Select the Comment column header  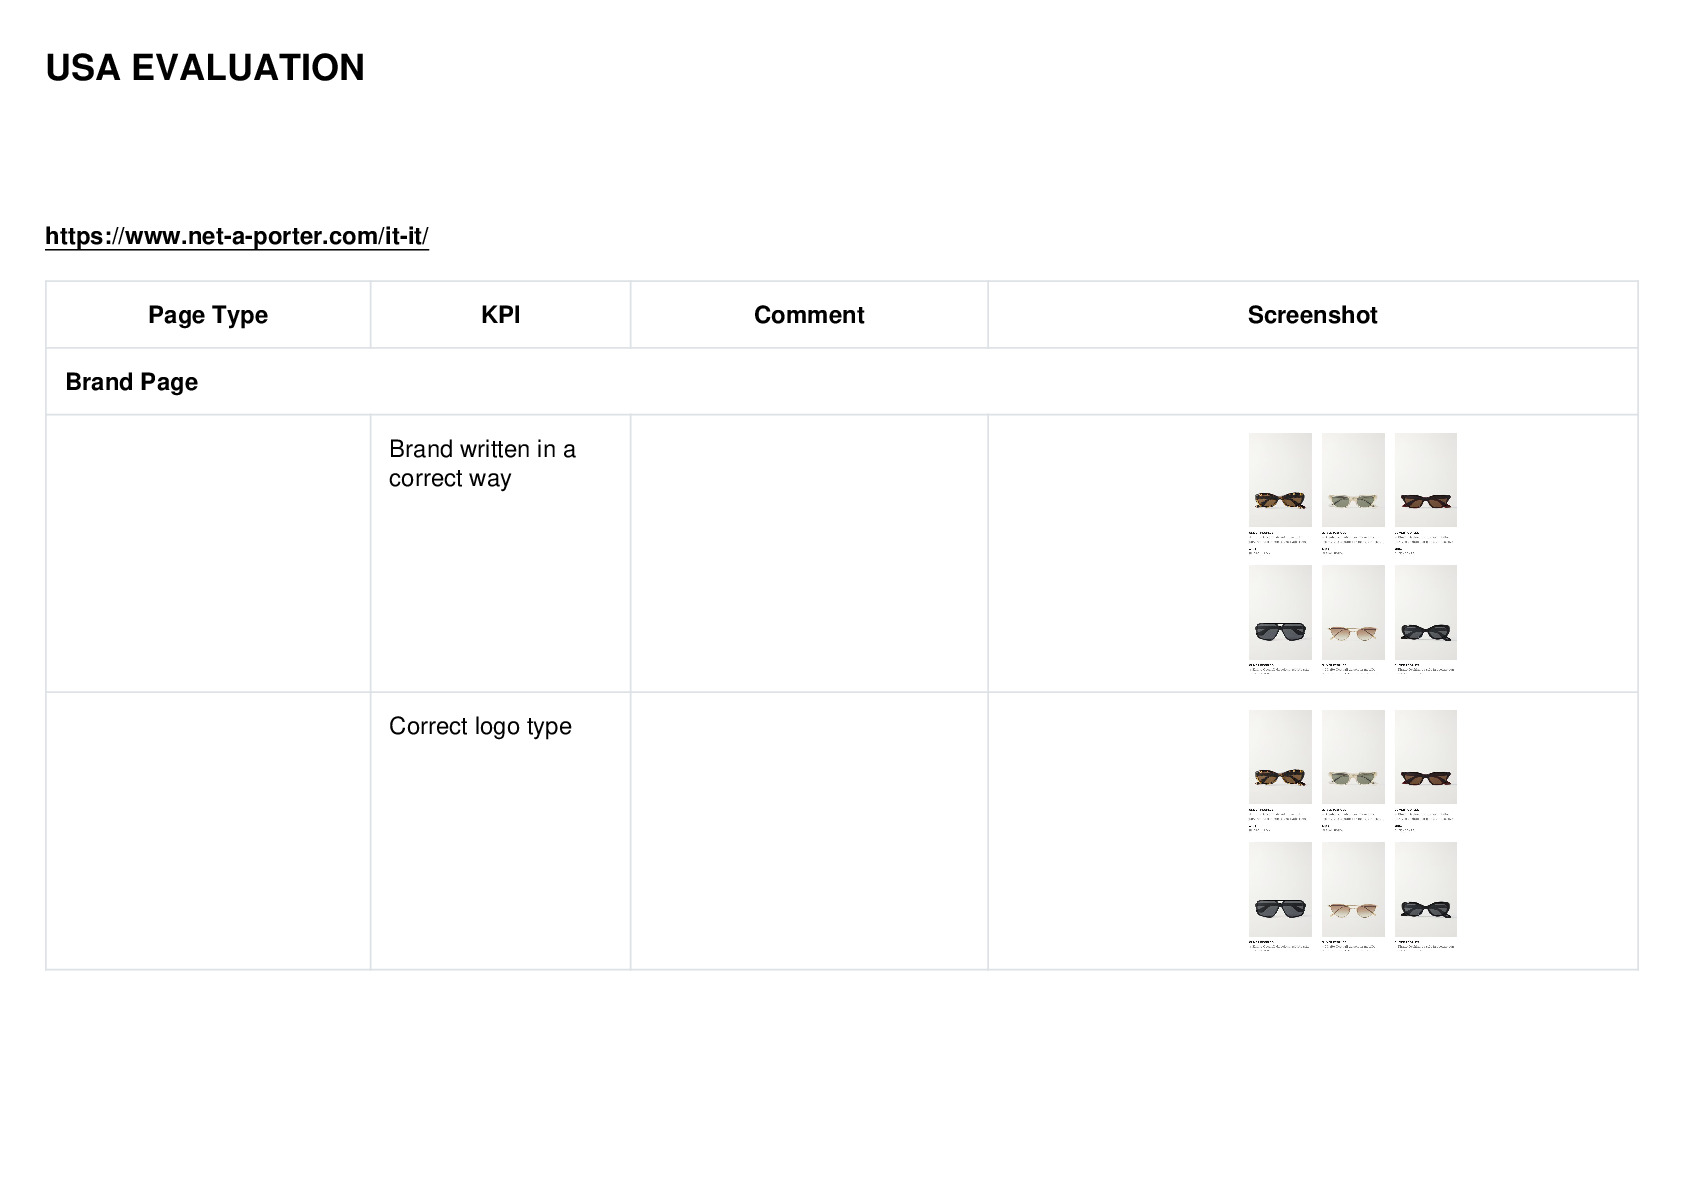coord(809,315)
